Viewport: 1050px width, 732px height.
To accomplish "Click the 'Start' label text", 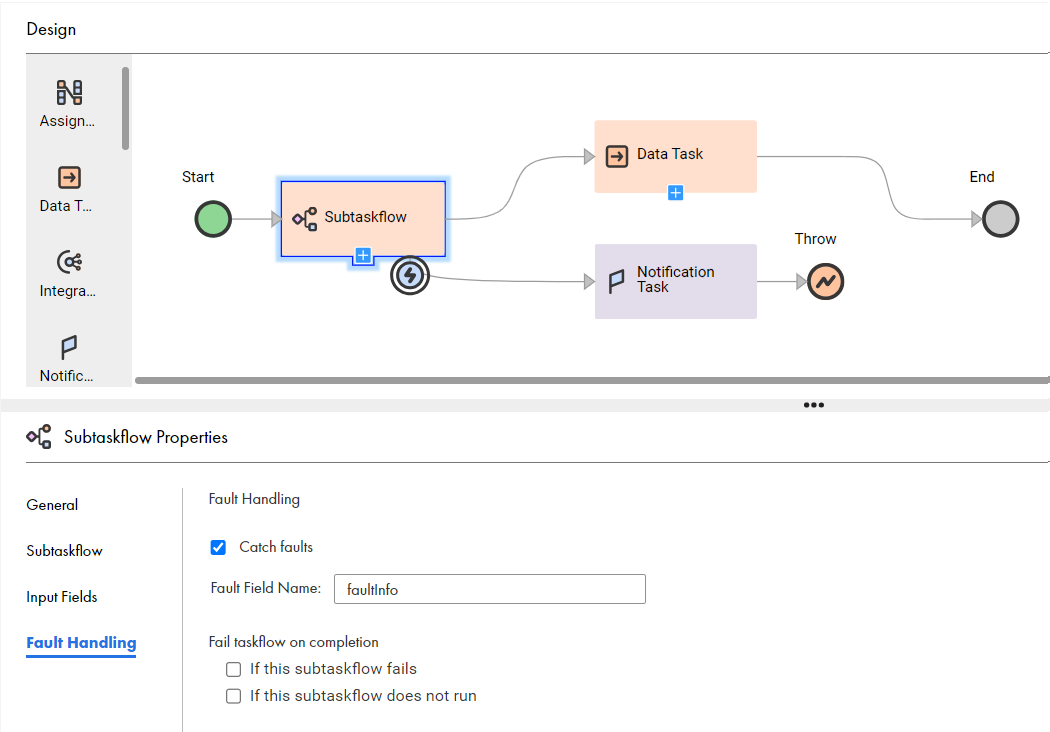I will [x=198, y=177].
